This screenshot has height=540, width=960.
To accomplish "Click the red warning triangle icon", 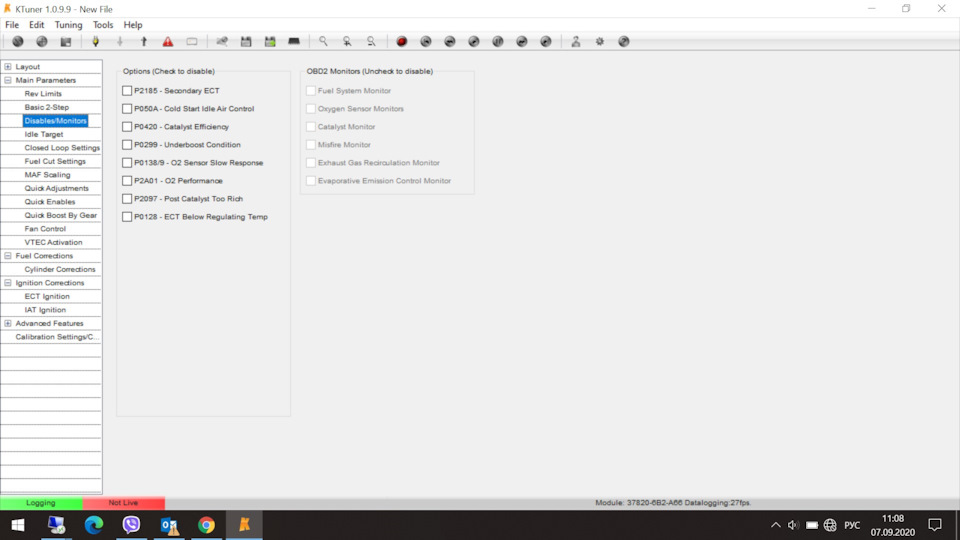I will (x=168, y=42).
